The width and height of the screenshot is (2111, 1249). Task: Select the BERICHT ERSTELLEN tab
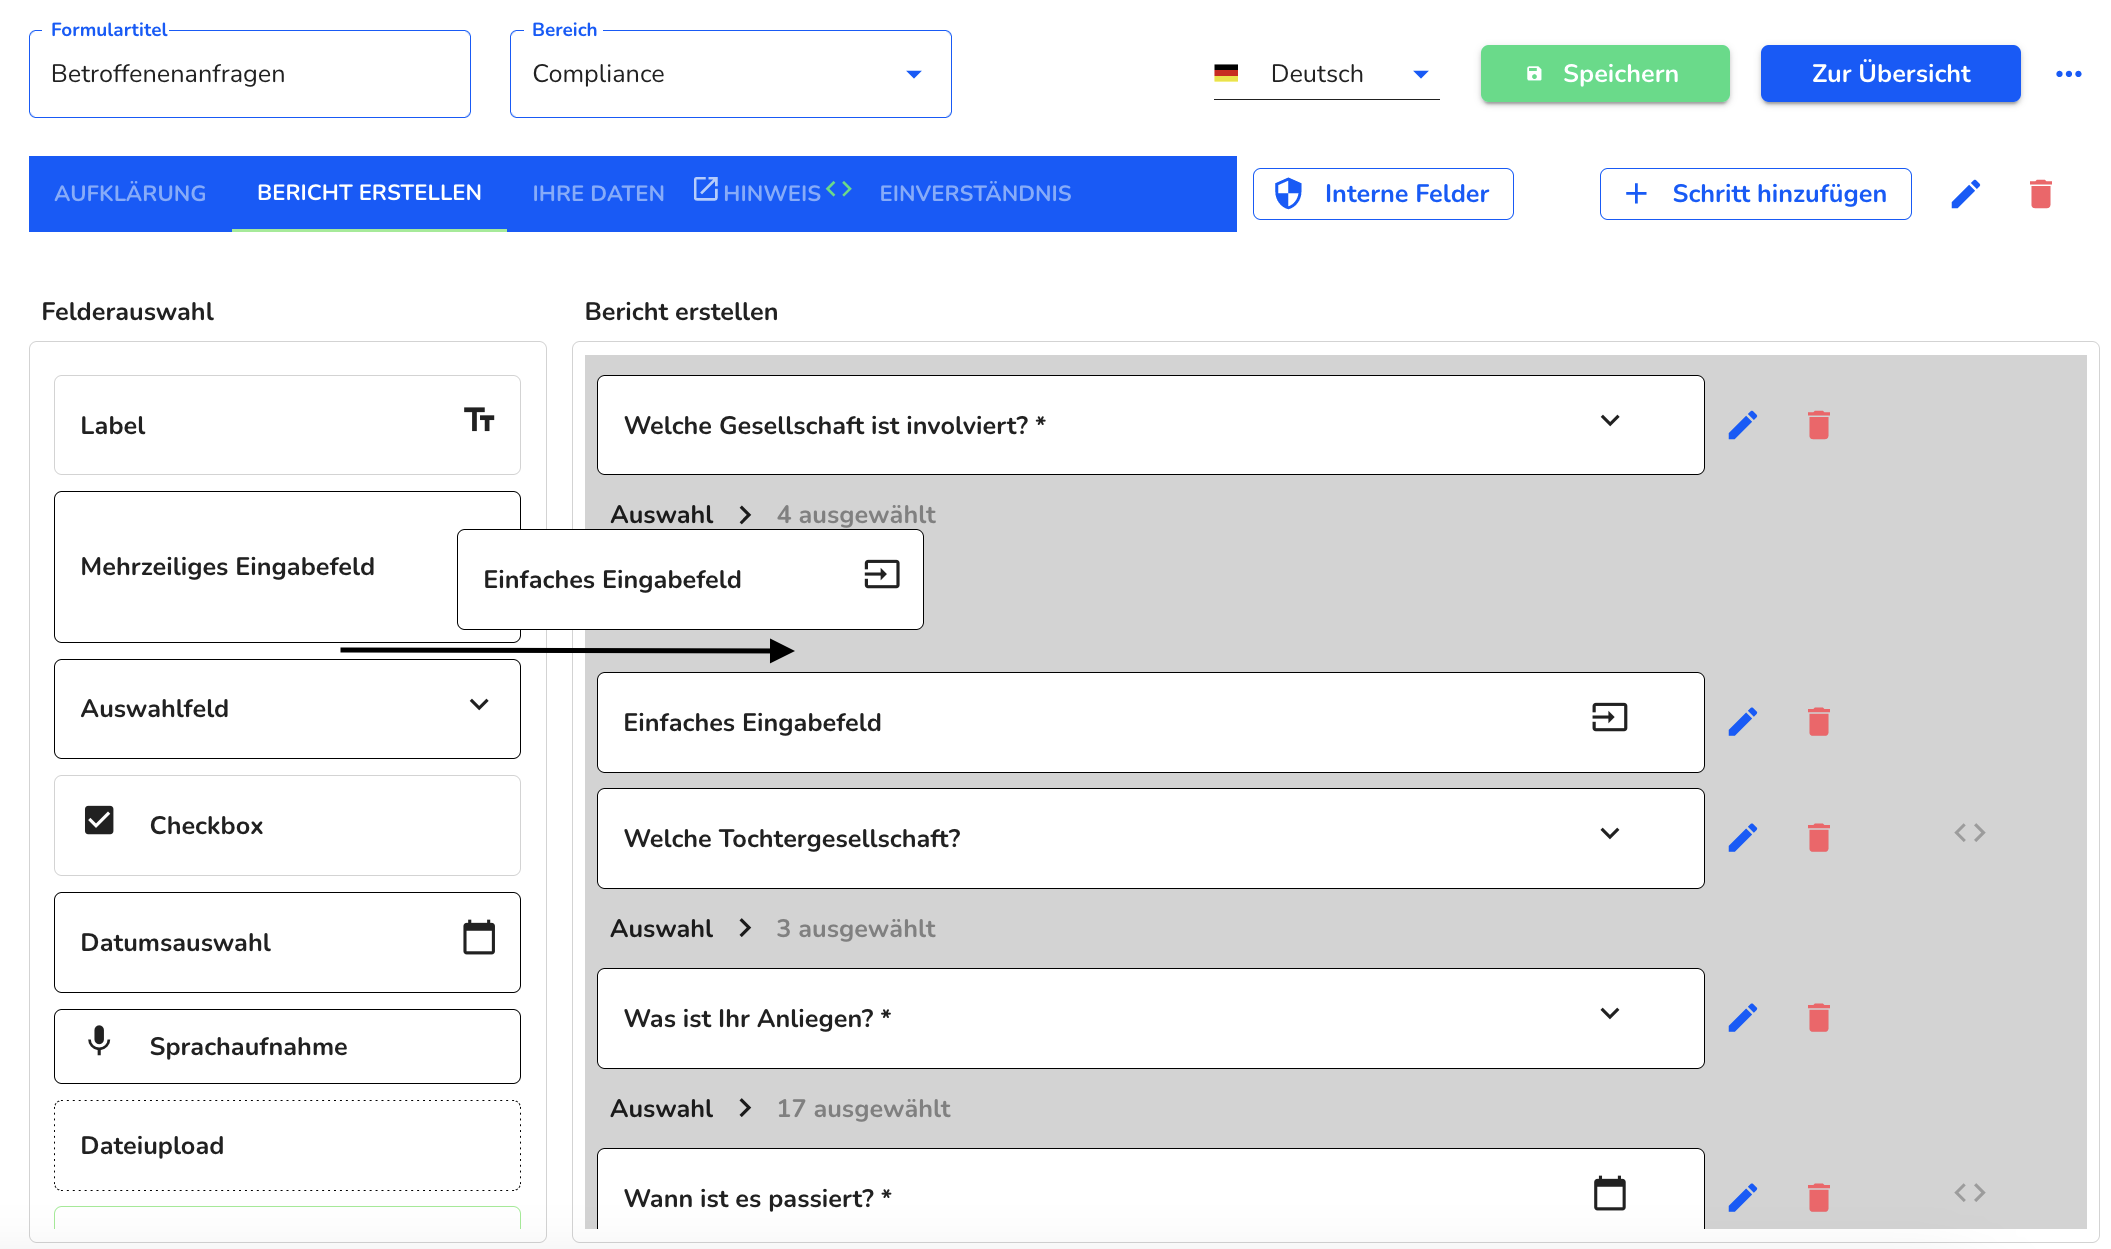point(369,193)
